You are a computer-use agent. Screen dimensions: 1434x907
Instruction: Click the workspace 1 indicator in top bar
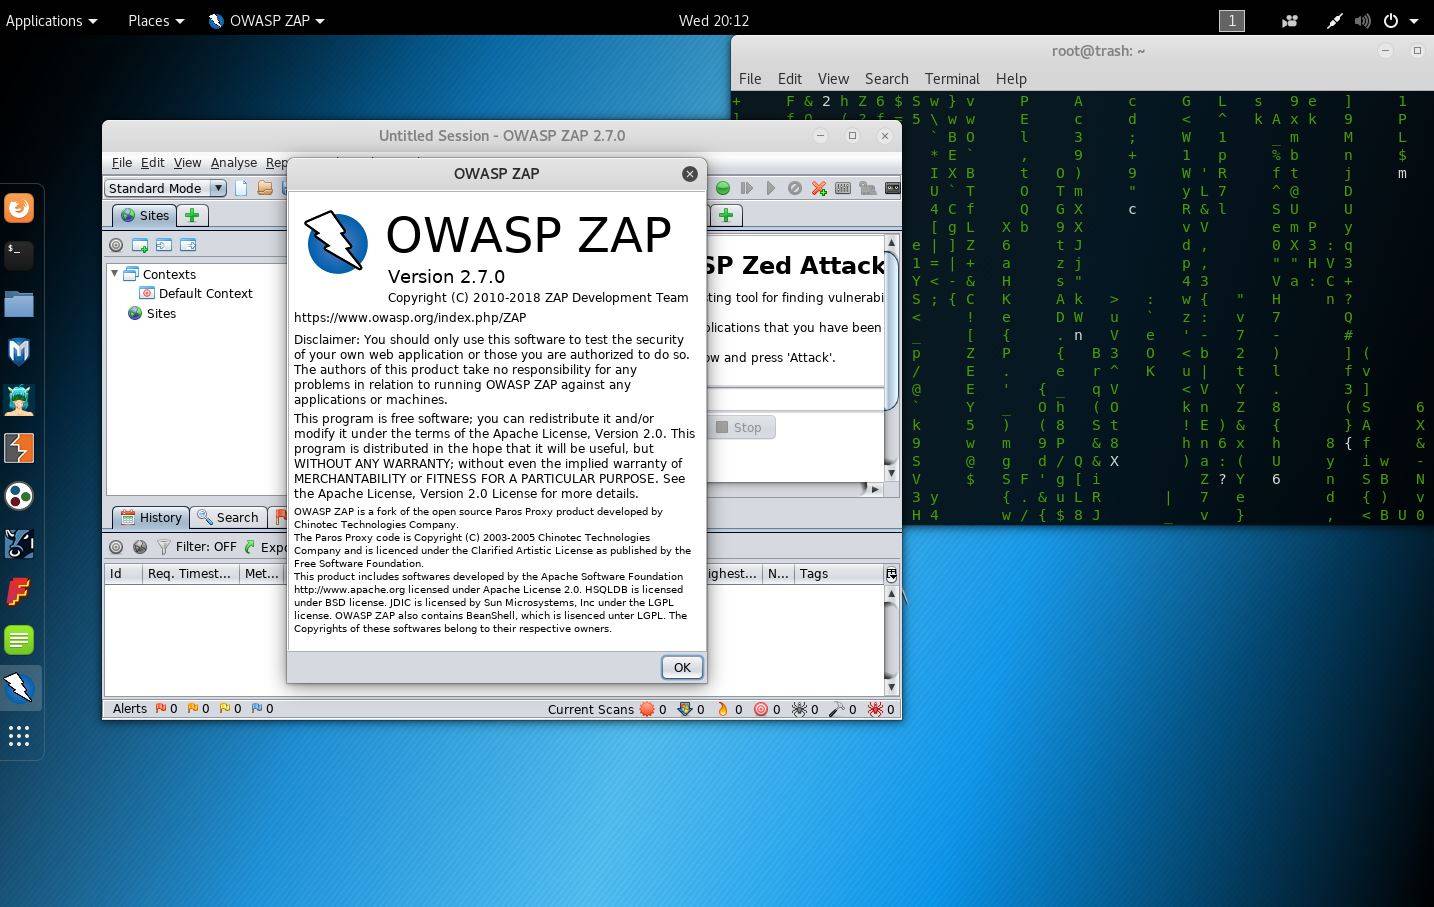point(1232,20)
